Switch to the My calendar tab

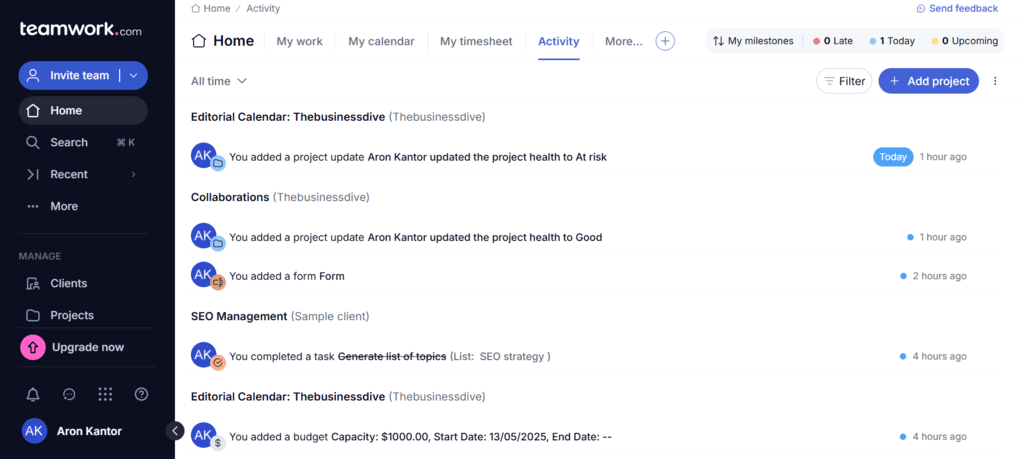(381, 41)
